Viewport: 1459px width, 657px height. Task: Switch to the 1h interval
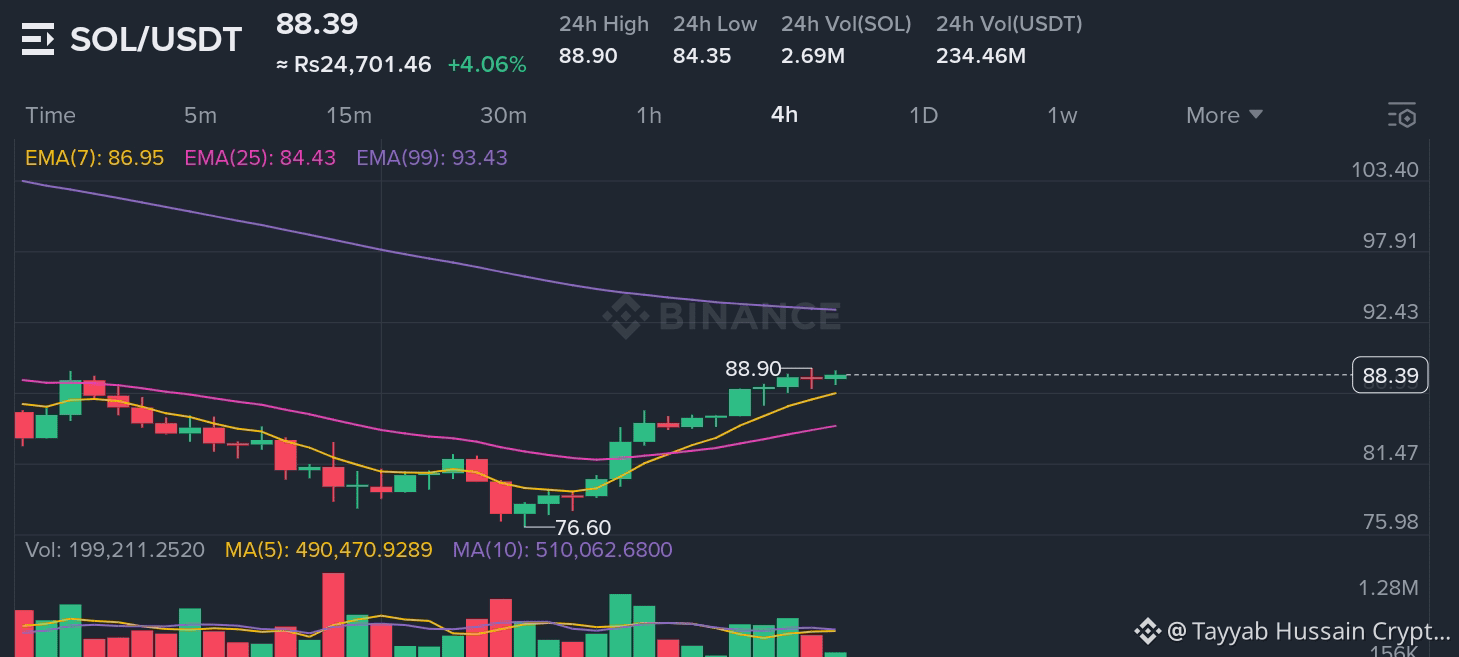(649, 116)
